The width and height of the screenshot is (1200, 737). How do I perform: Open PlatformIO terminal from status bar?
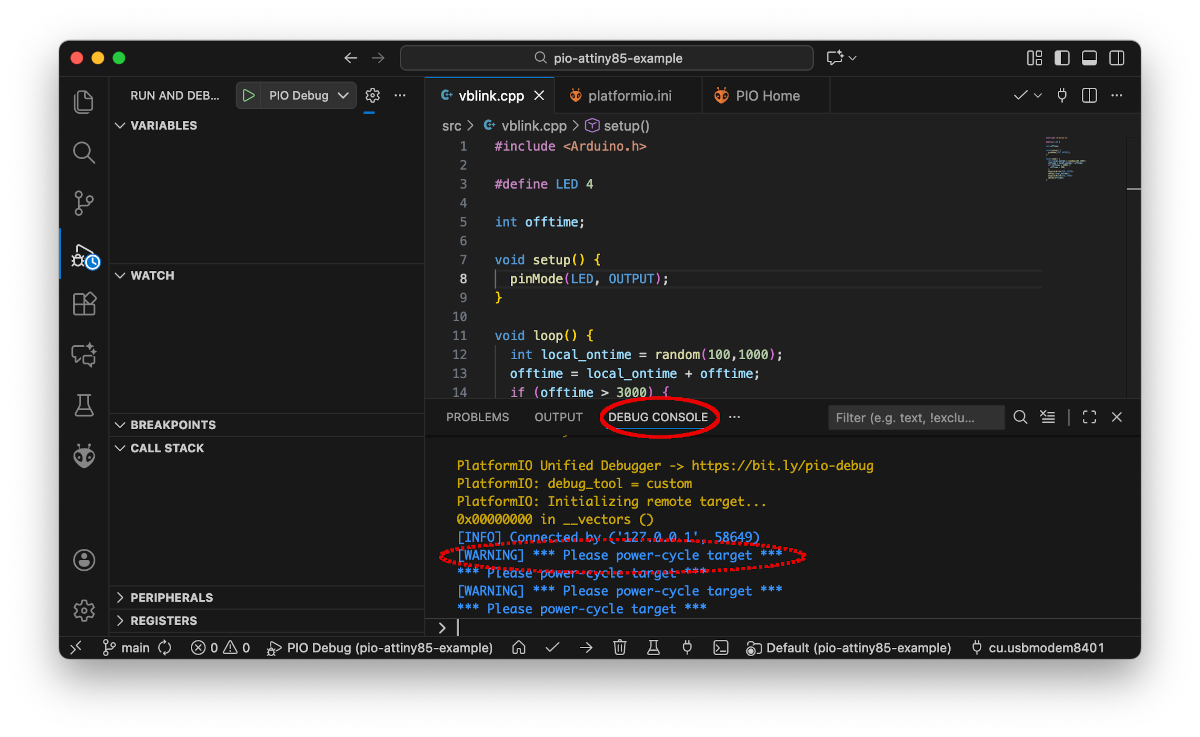[720, 648]
